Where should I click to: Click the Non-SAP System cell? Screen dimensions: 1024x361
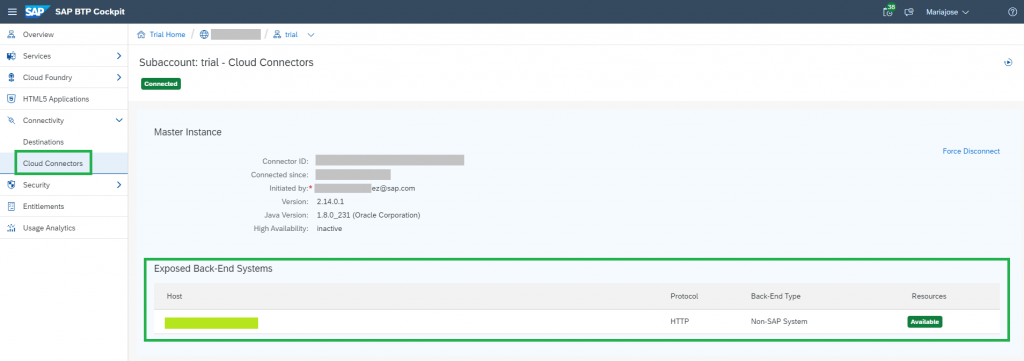(x=779, y=322)
